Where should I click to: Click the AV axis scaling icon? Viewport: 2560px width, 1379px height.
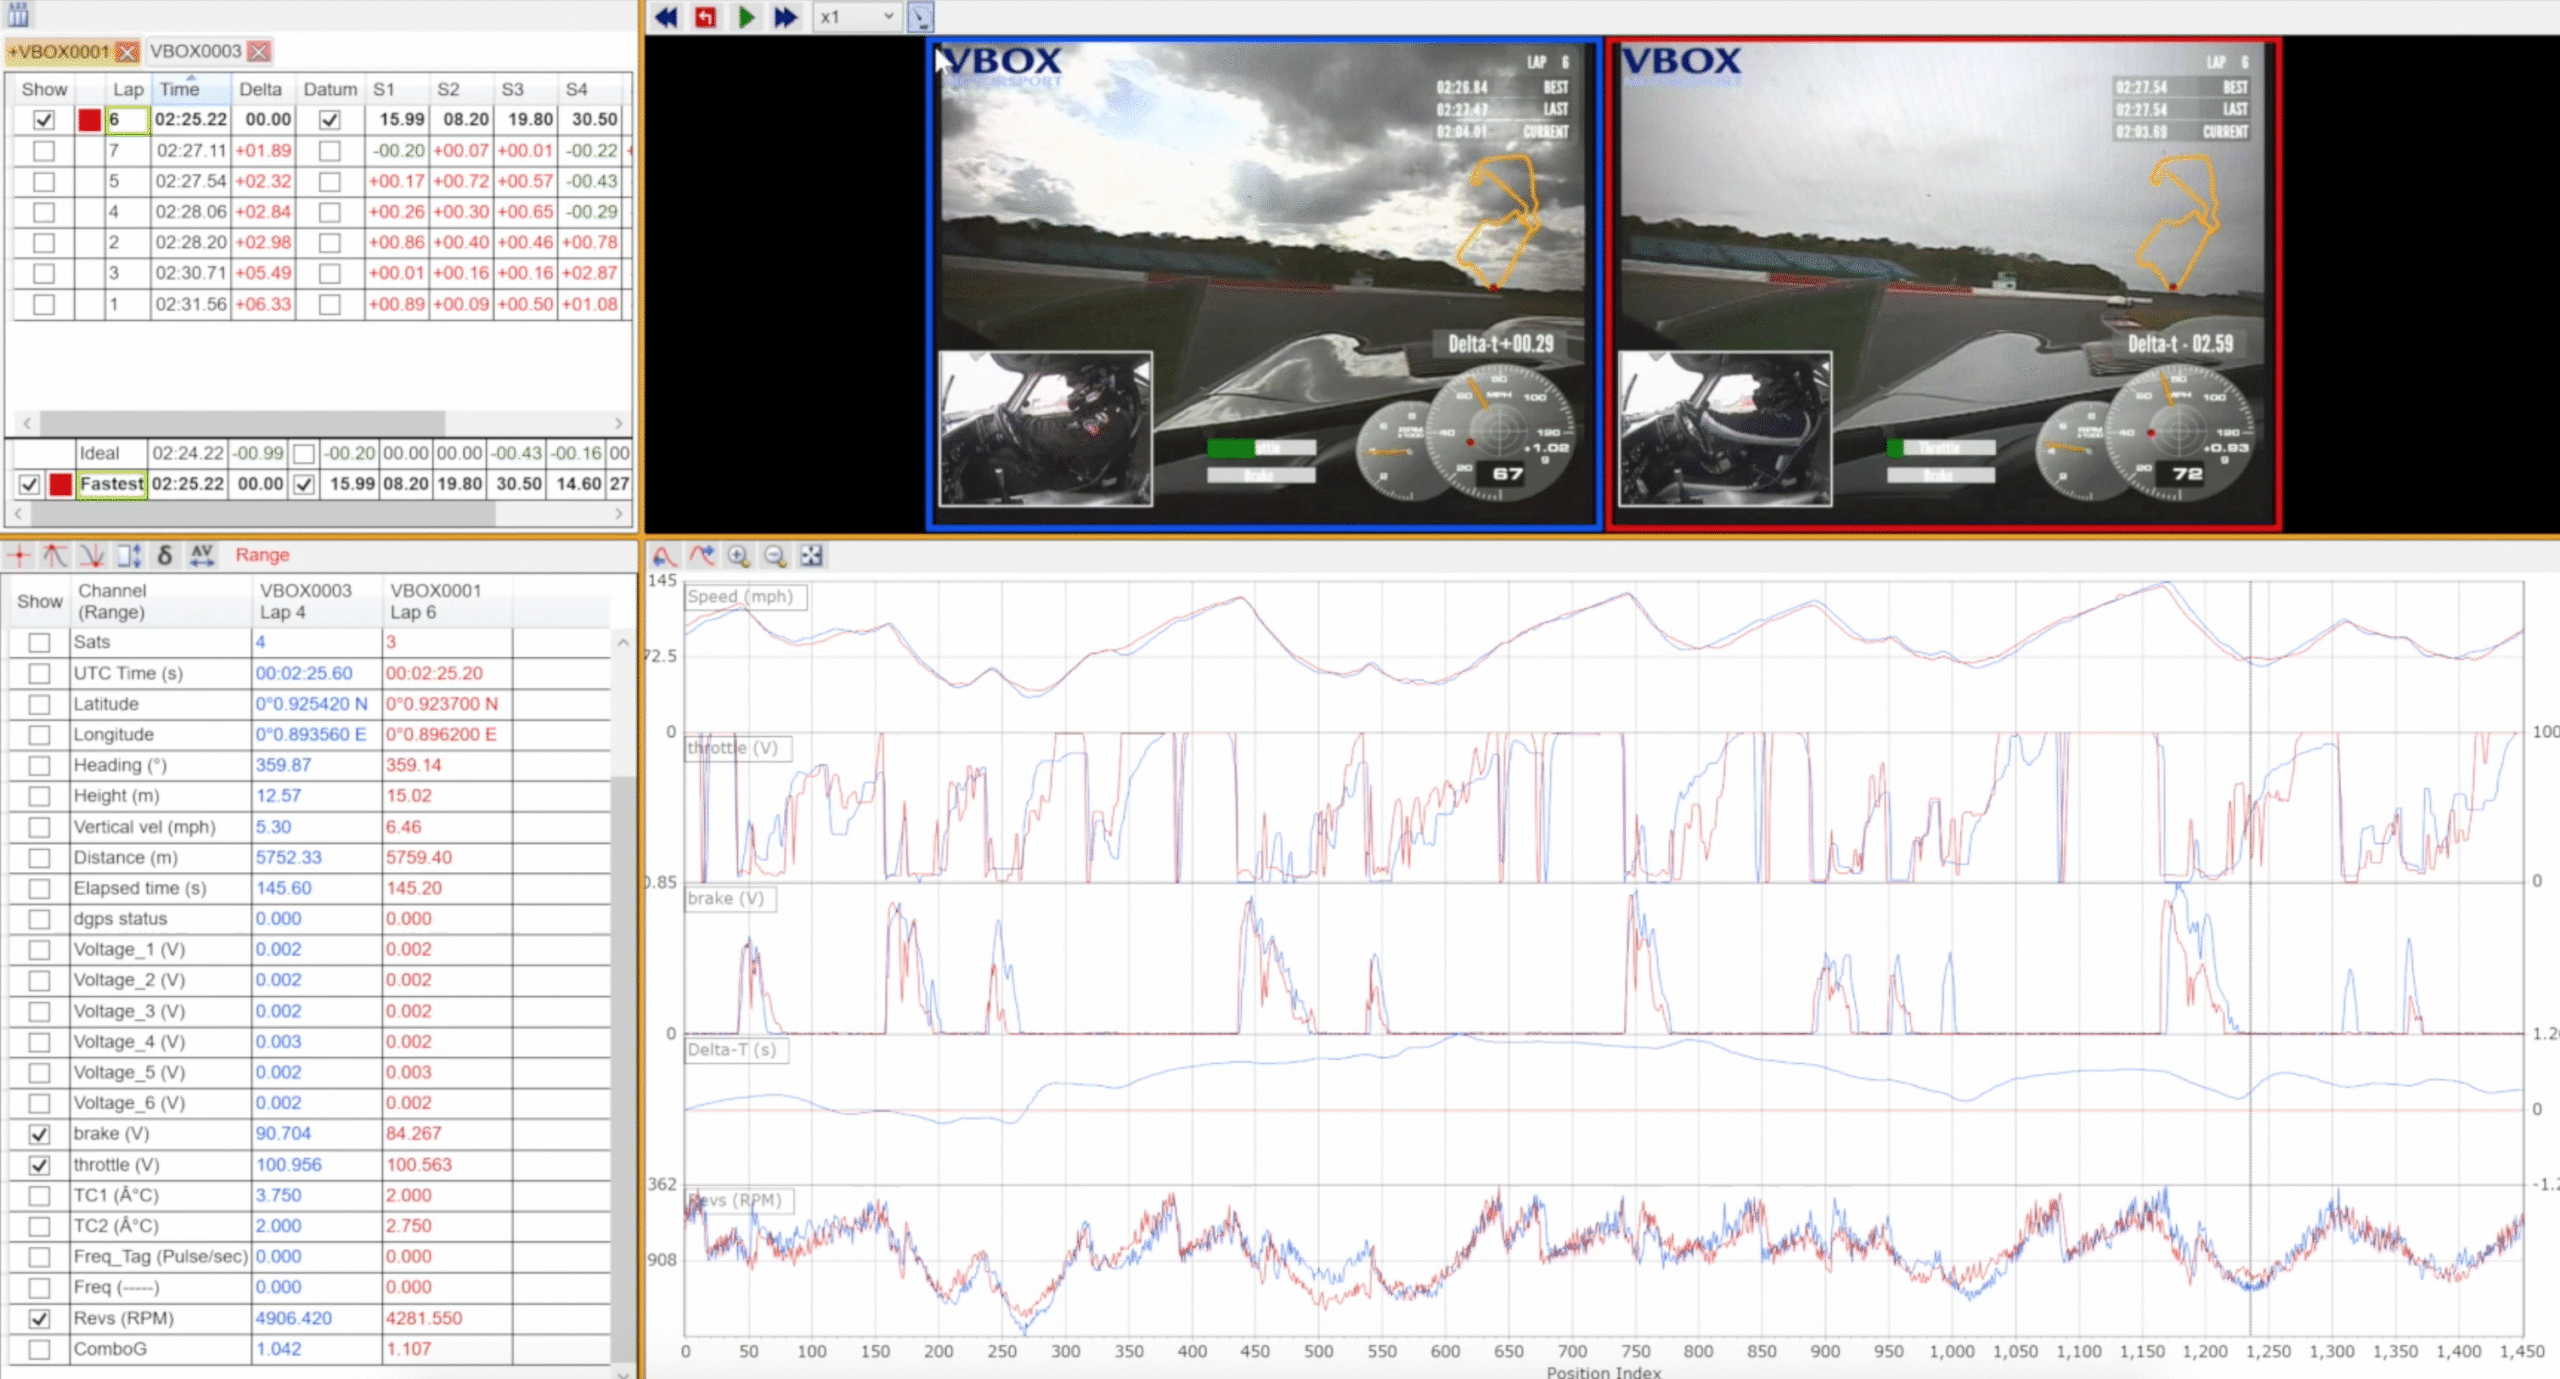(202, 555)
